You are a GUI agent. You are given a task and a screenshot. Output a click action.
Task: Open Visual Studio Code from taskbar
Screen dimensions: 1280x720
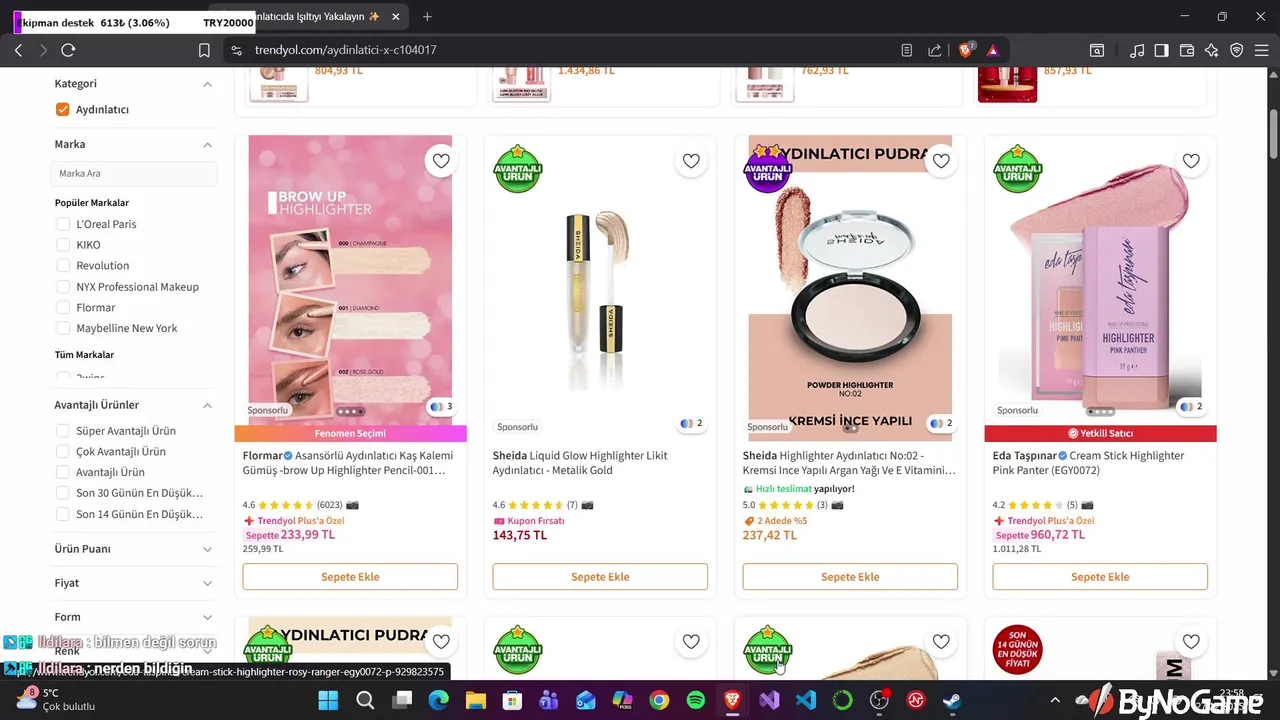[806, 701]
